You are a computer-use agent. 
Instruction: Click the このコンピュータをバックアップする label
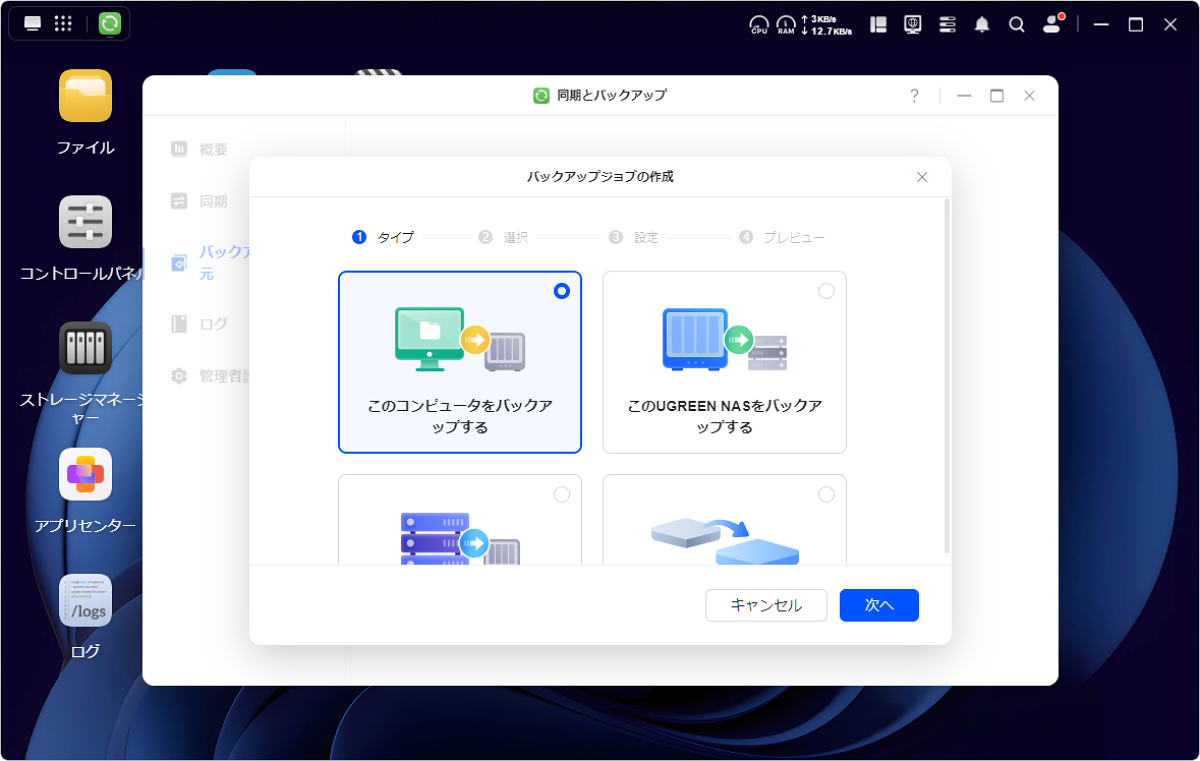tap(460, 417)
